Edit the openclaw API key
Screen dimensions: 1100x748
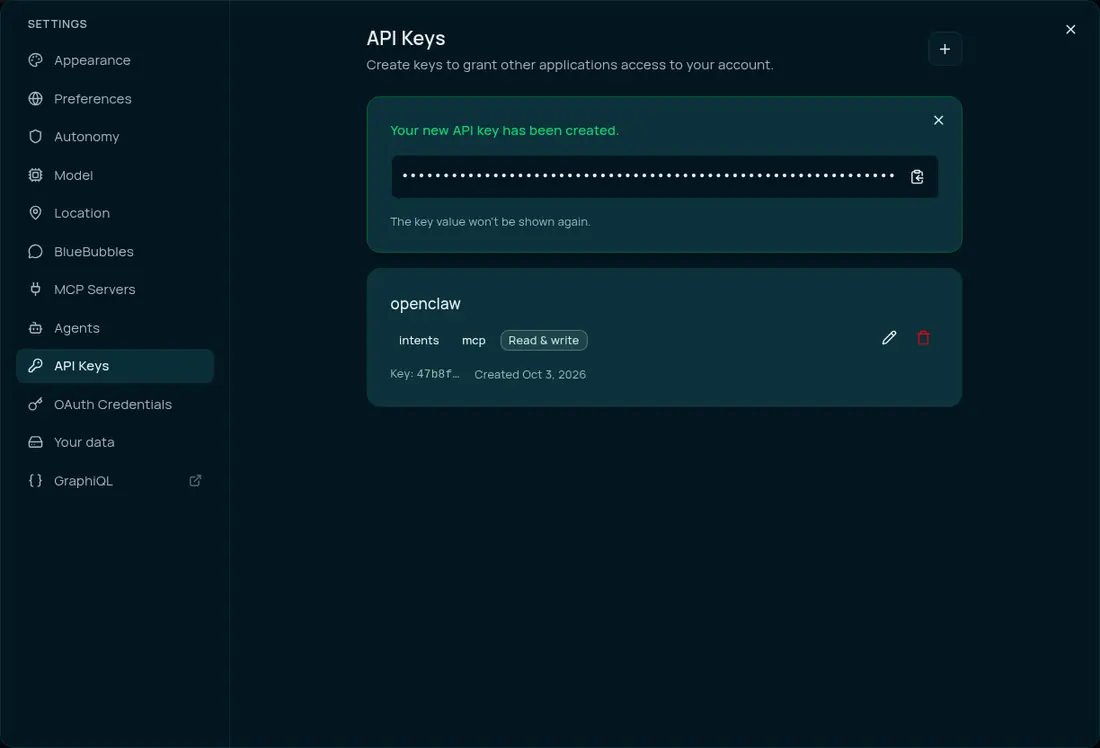[889, 338]
